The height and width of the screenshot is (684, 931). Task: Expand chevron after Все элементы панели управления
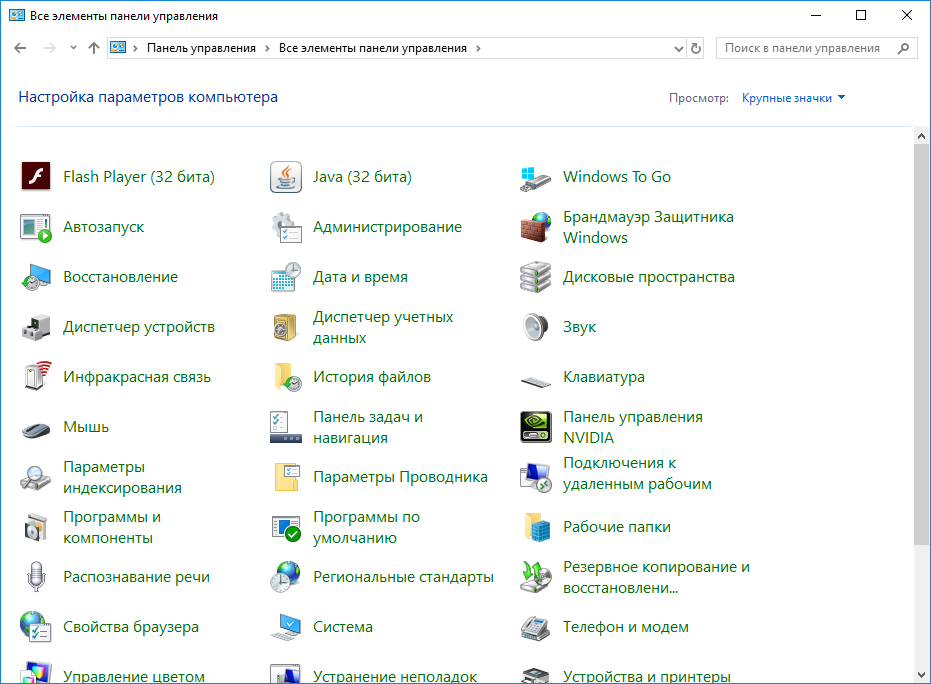coord(479,49)
